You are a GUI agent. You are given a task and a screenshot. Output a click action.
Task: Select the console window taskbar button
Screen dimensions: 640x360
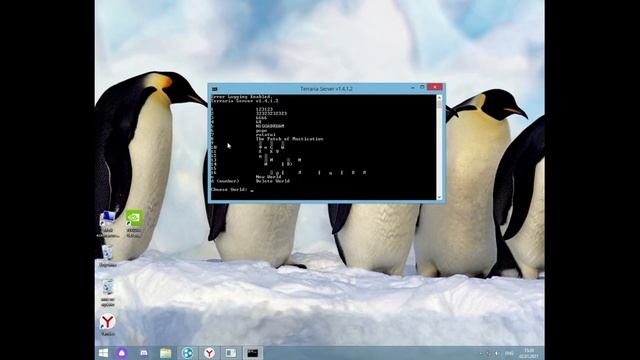pyautogui.click(x=253, y=353)
